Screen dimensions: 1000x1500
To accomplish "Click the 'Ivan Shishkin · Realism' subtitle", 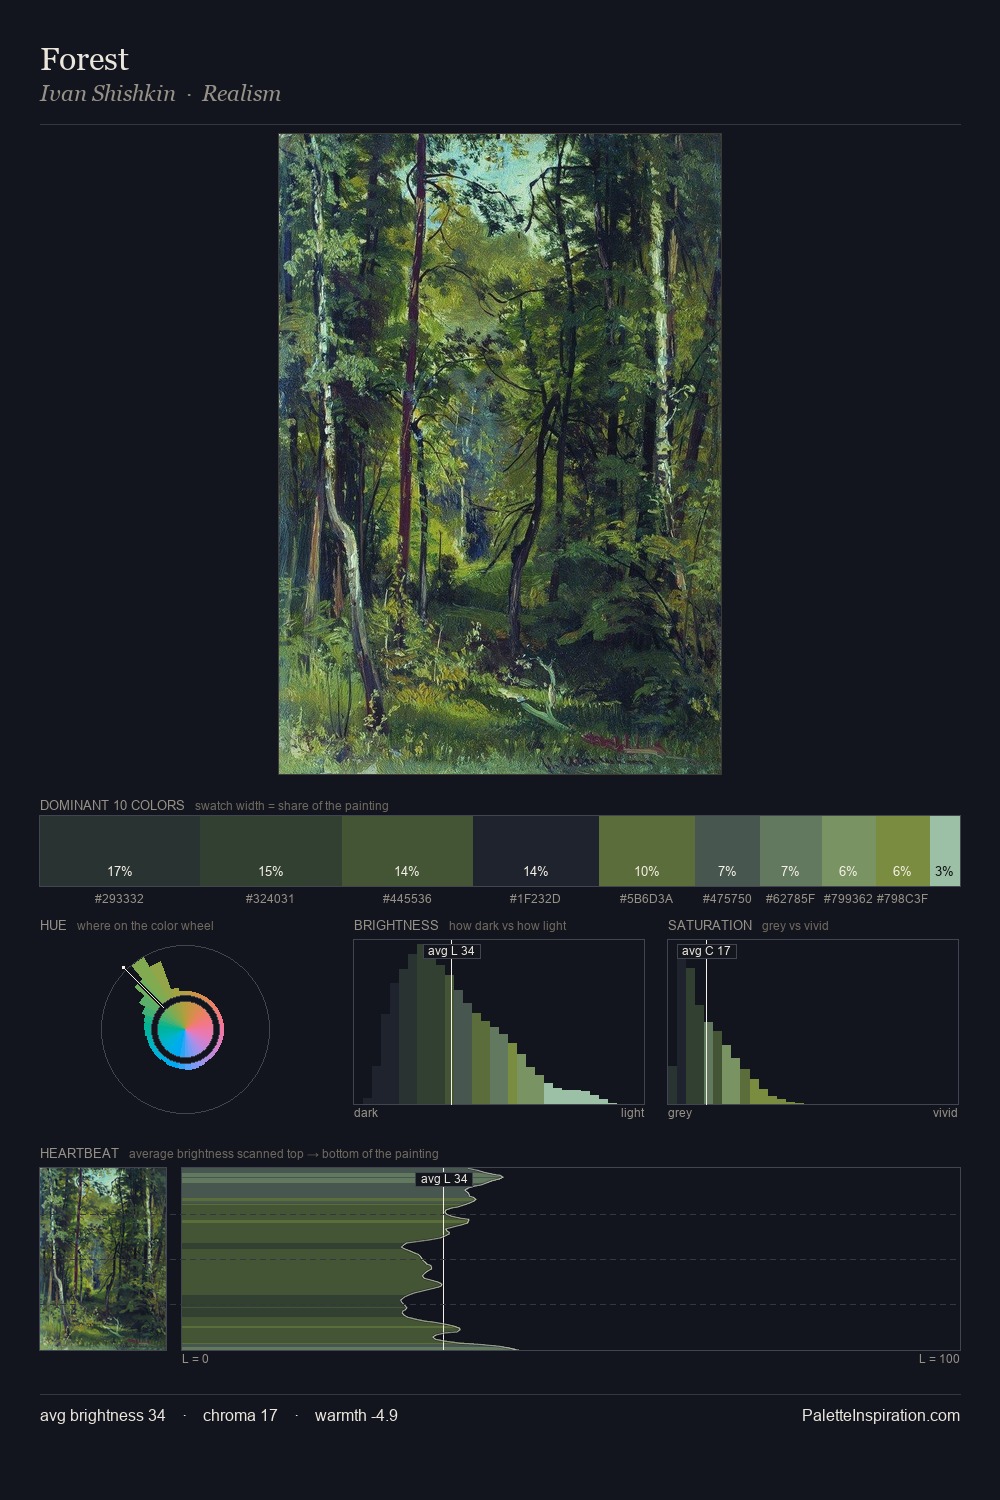I will tap(160, 93).
